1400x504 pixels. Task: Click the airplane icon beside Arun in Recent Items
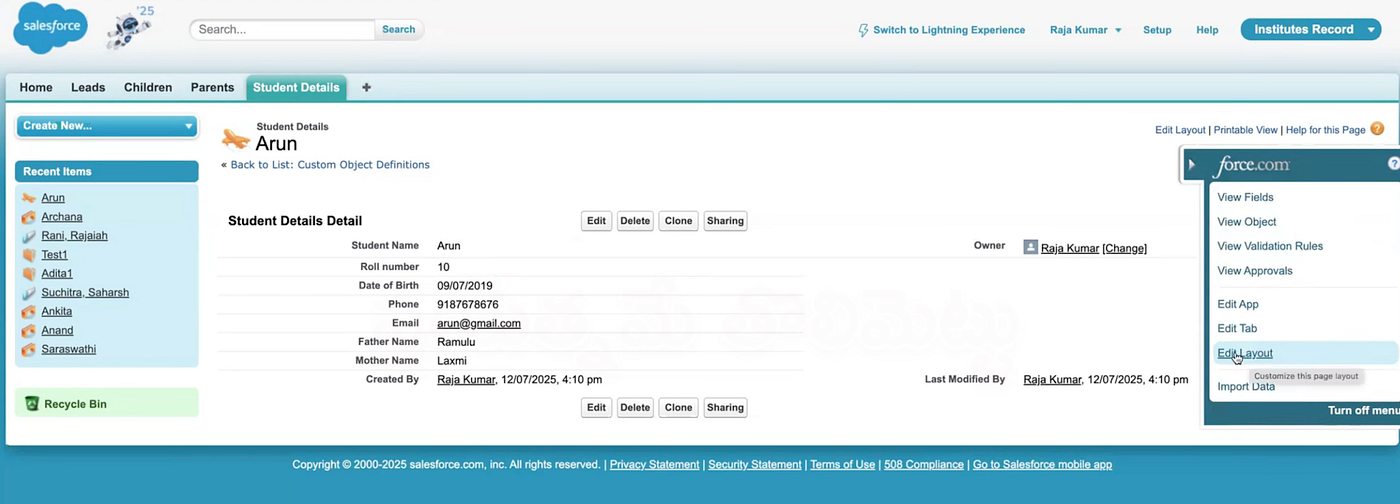tap(28, 198)
